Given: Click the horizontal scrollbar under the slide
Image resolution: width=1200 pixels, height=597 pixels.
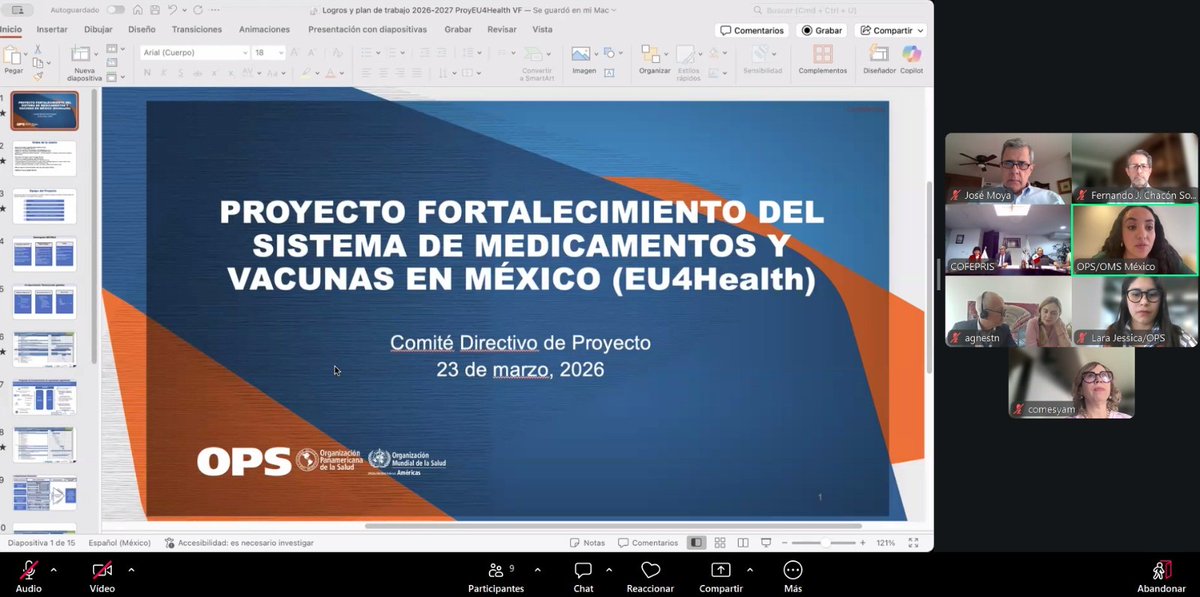Looking at the screenshot, I should pyautogui.click(x=612, y=526).
